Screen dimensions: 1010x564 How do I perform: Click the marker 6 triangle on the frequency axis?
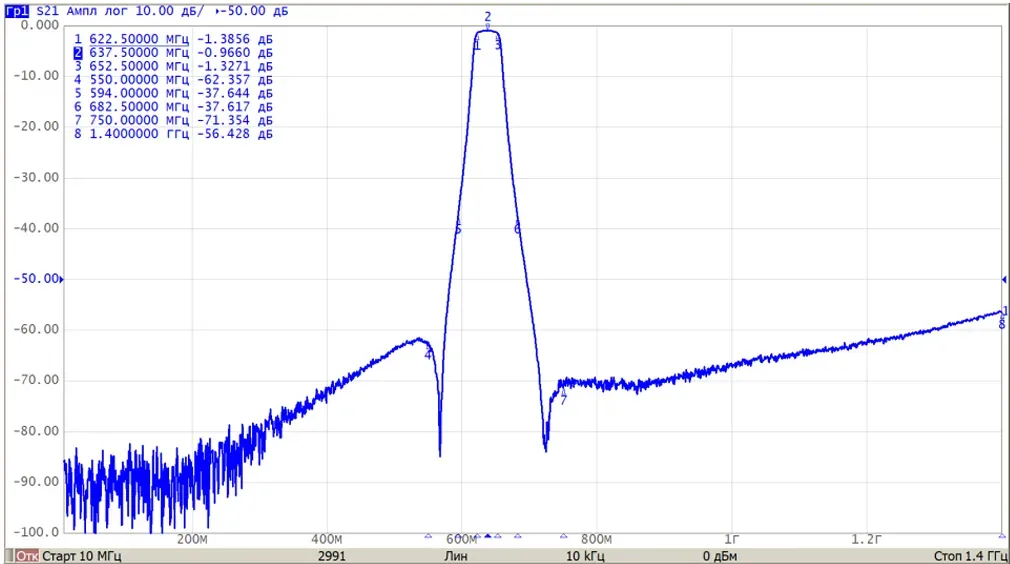518,536
